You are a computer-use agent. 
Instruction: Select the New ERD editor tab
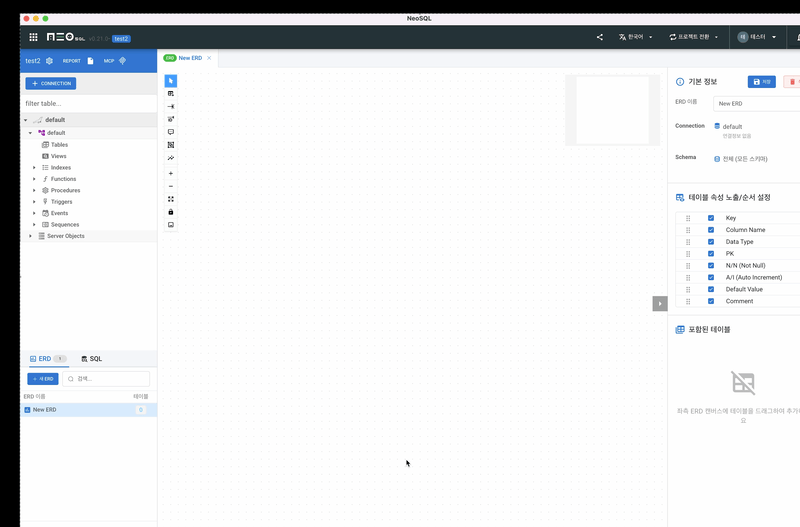(188, 58)
